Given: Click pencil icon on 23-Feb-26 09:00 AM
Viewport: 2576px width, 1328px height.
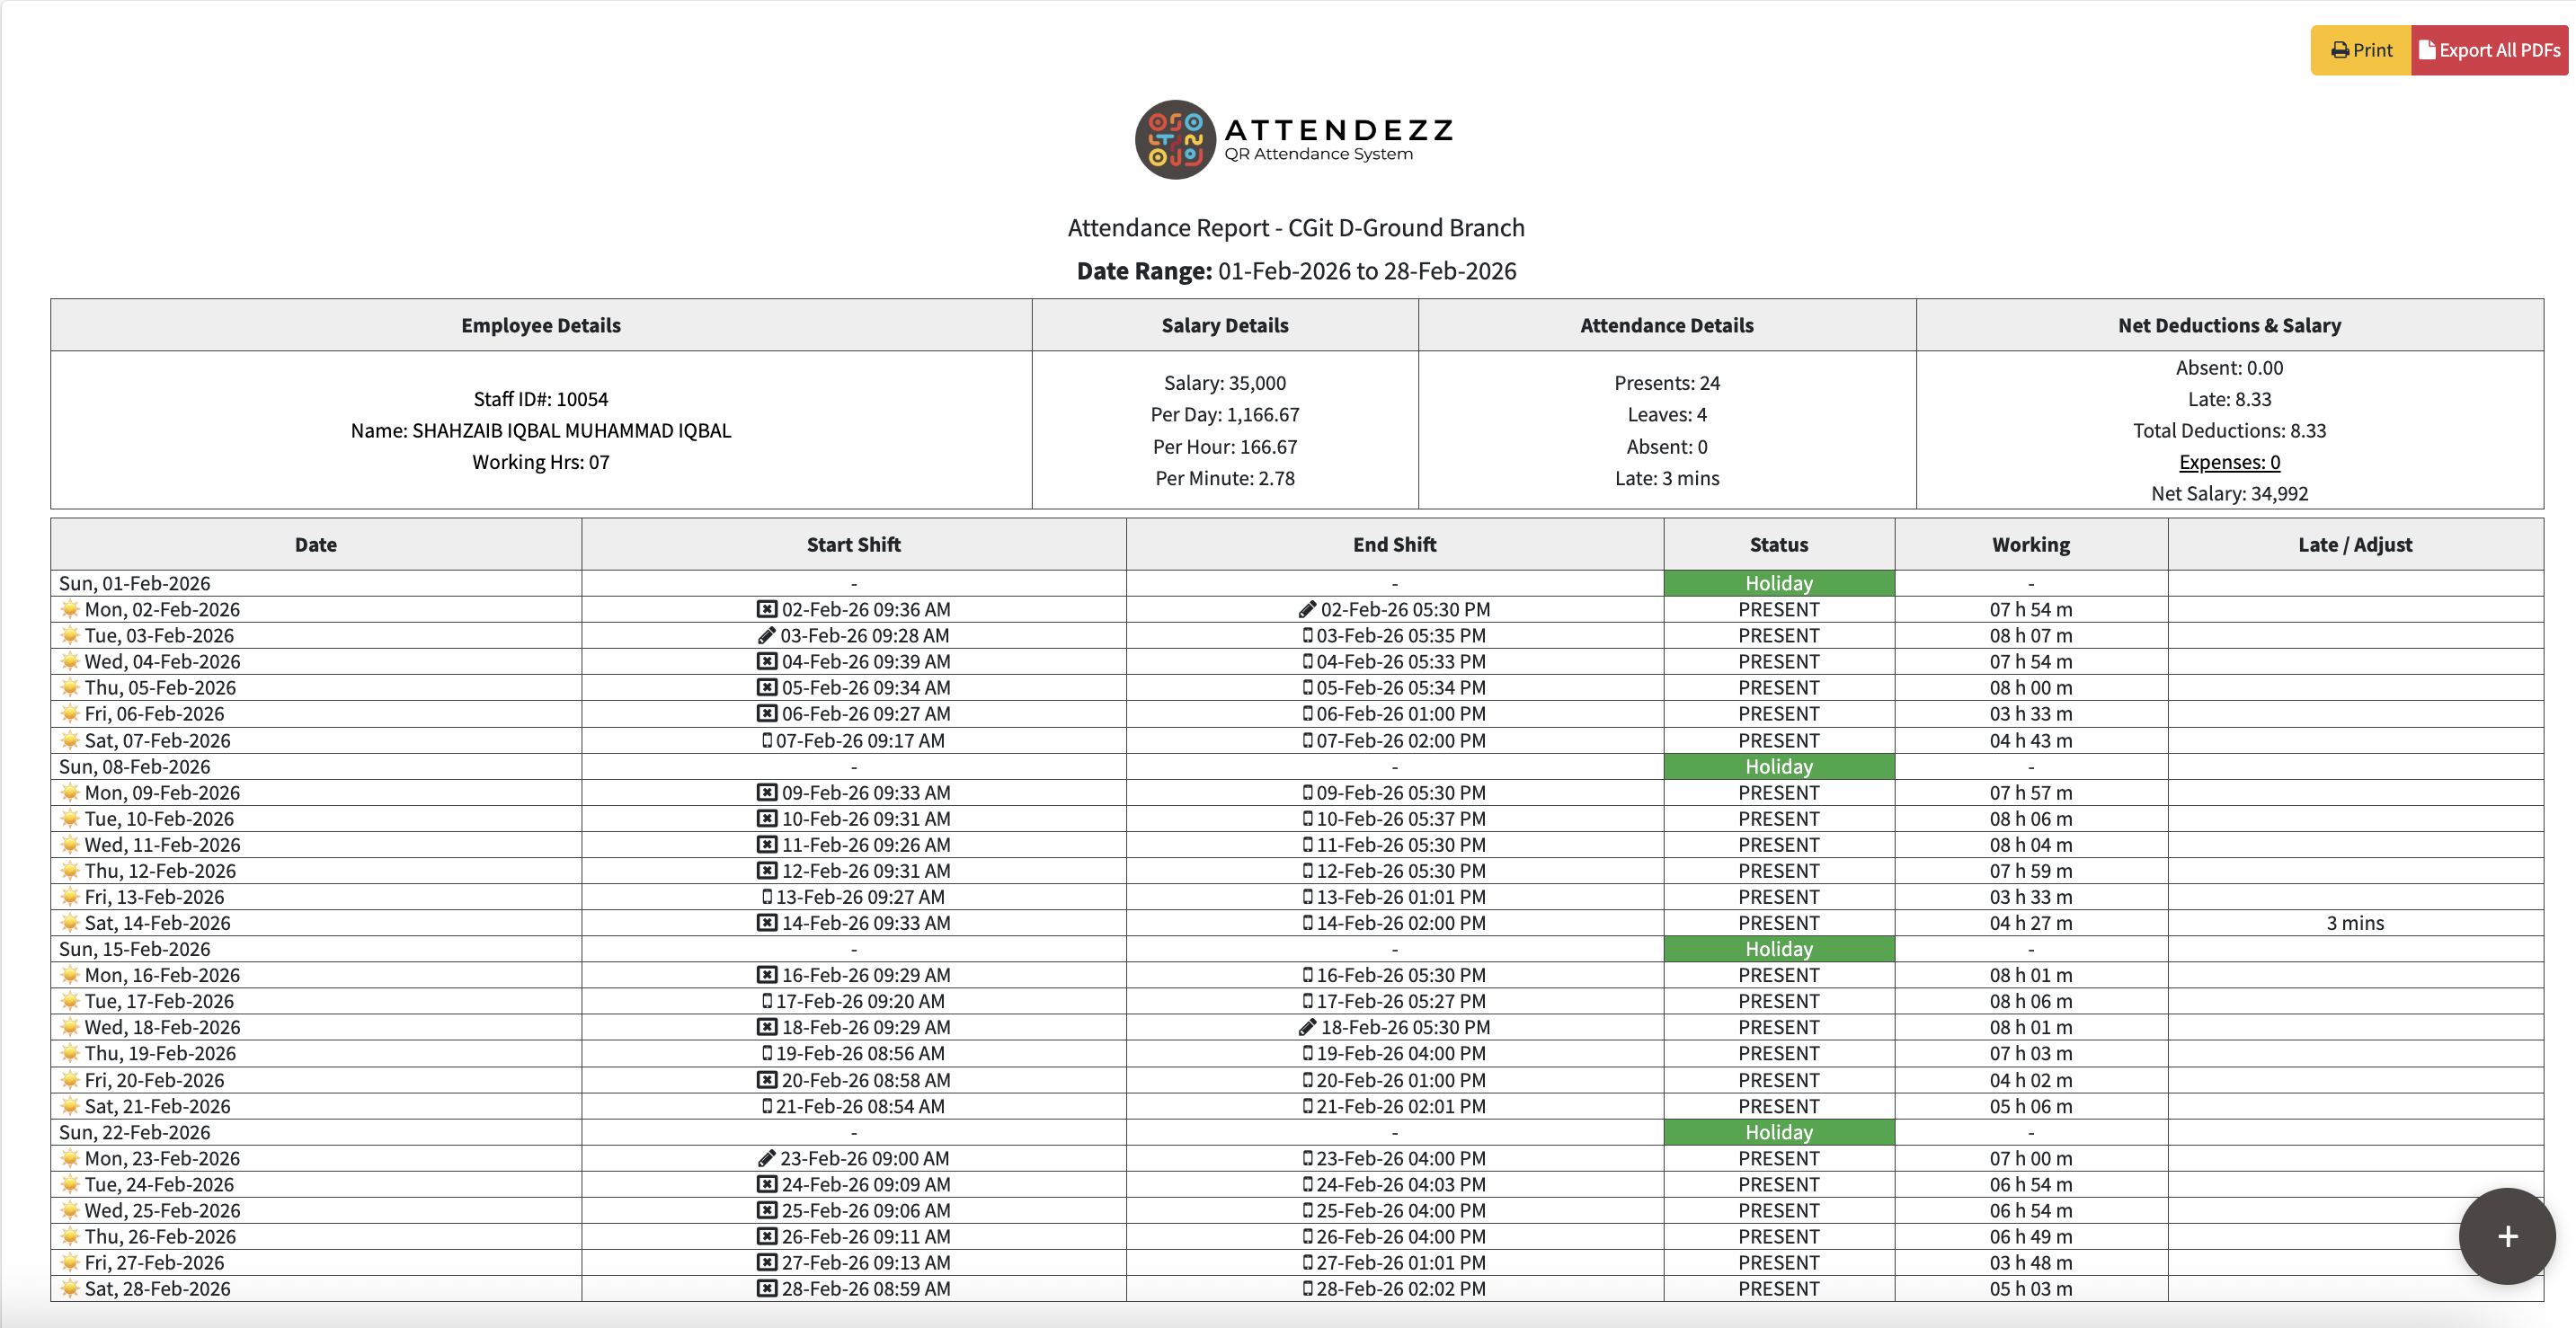Looking at the screenshot, I should [766, 1159].
